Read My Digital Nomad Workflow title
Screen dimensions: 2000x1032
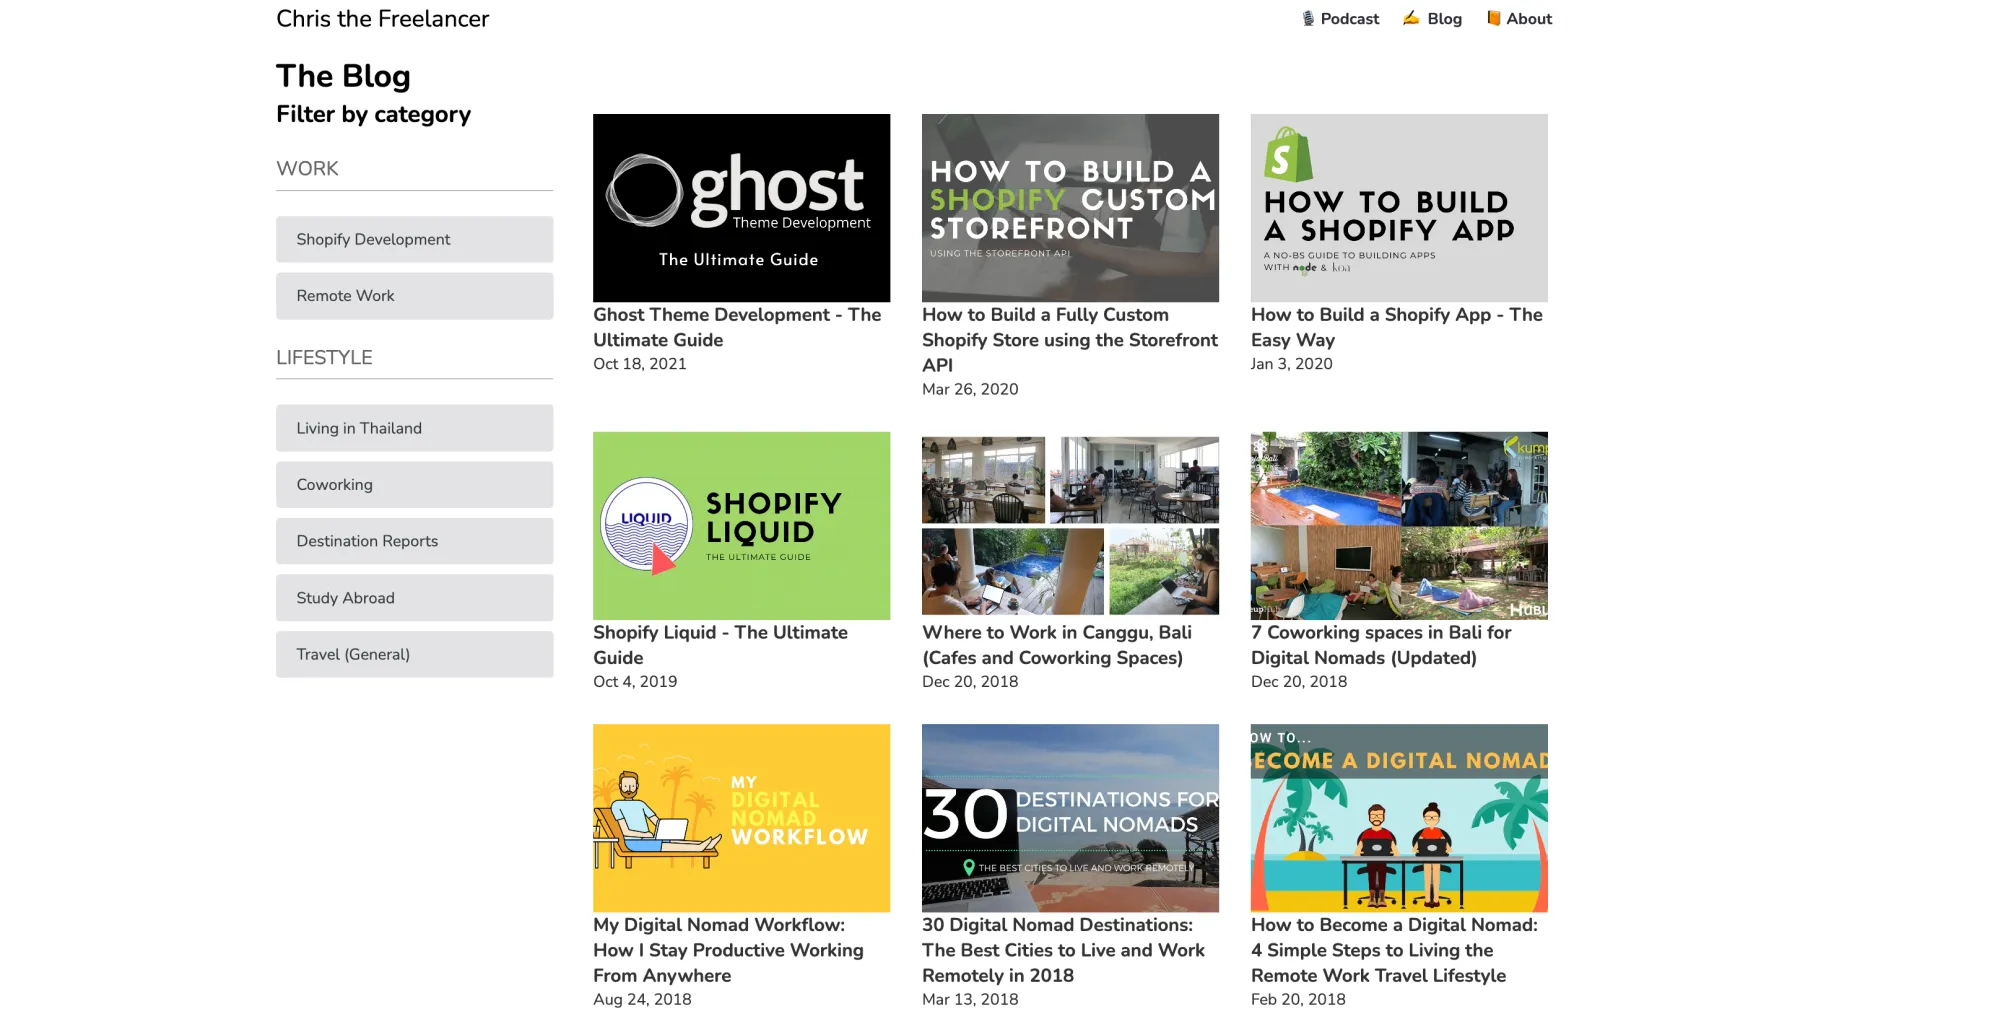728,950
